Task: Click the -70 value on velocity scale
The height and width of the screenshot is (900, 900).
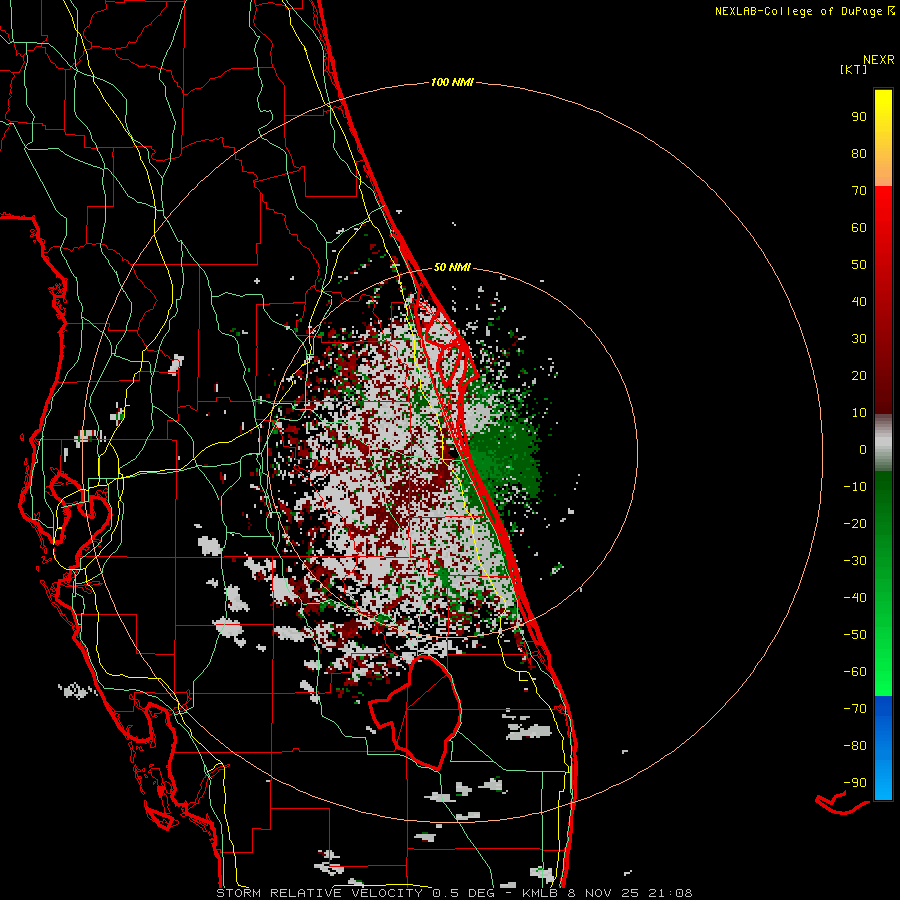Action: 855,709
